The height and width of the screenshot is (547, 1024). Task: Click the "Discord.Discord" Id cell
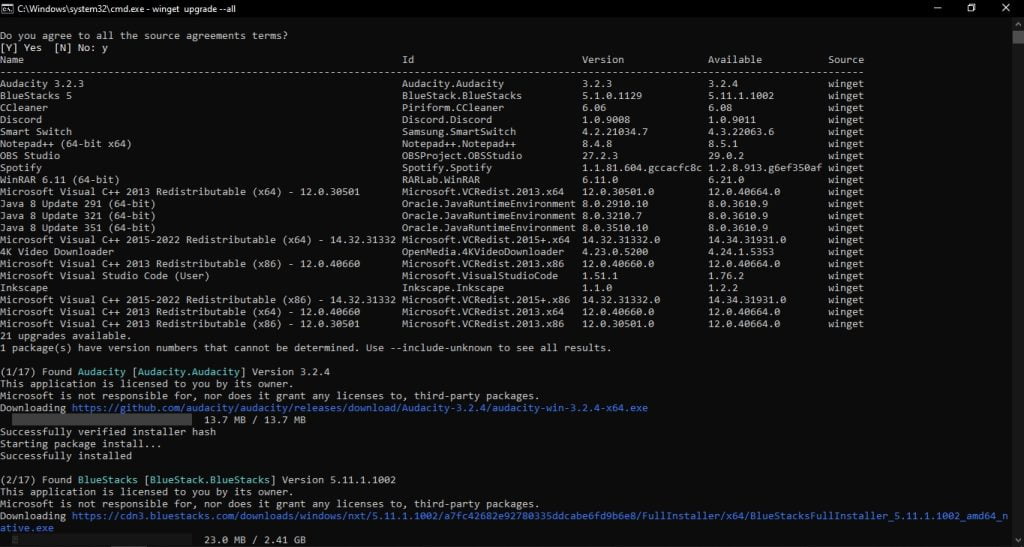[x=447, y=119]
